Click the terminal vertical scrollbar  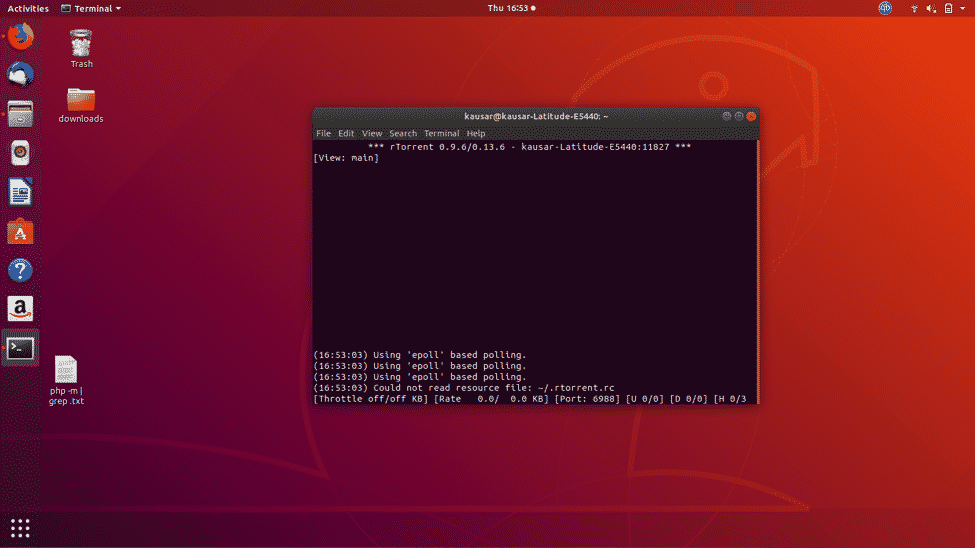click(x=757, y=272)
